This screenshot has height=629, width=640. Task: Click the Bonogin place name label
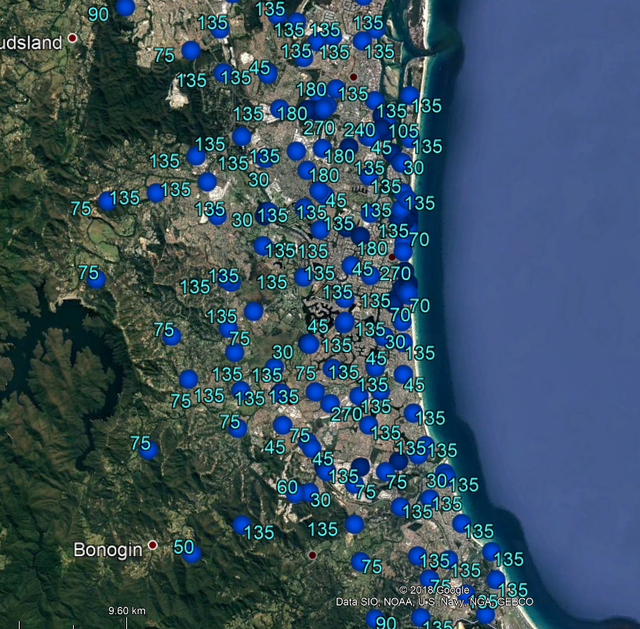coord(108,550)
